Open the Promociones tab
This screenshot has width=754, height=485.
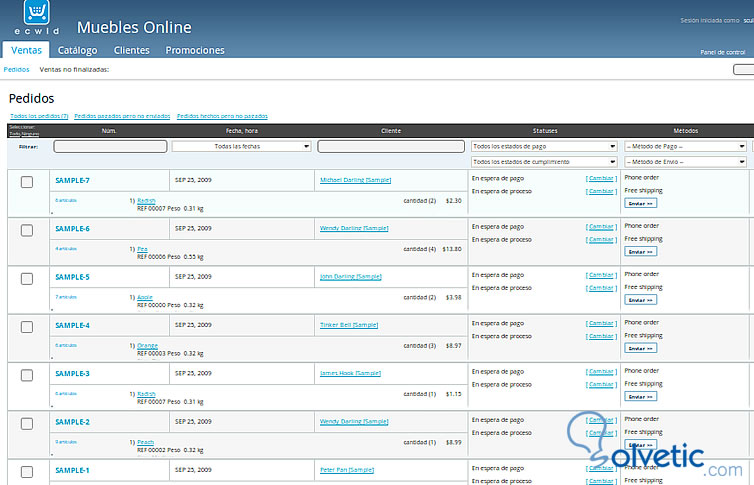click(195, 50)
